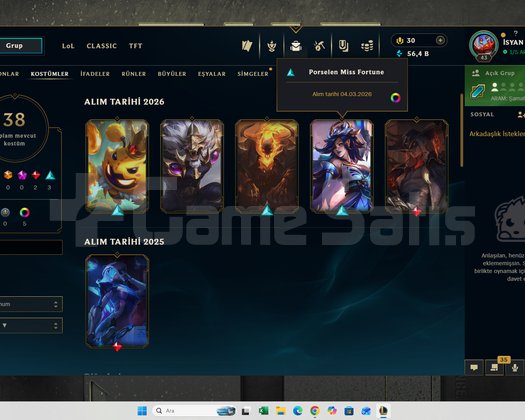Open League of Legends taskbar icon
Image resolution: width=525 pixels, height=420 pixels.
(x=383, y=411)
